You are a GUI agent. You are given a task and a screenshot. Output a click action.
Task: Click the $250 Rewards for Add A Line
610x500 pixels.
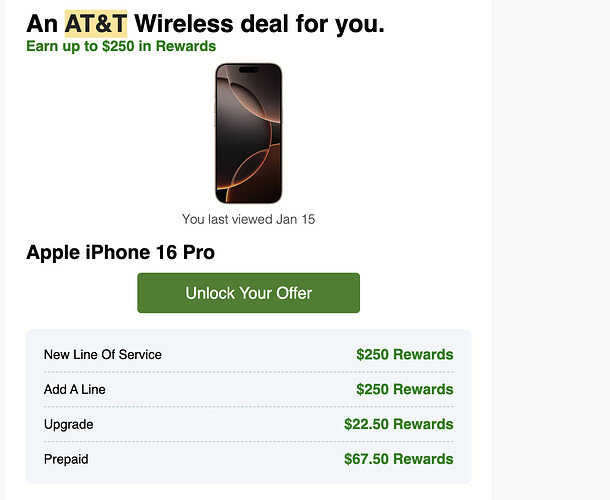(405, 389)
